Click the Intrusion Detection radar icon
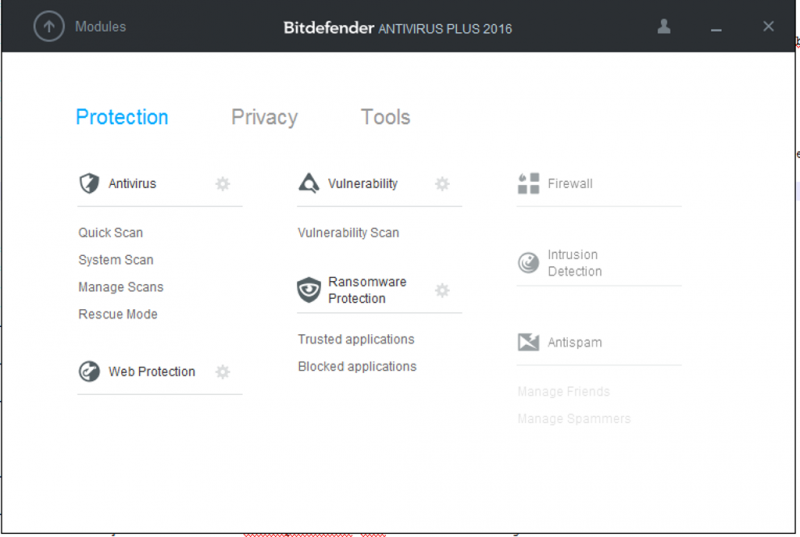Viewport: 800px width, 537px height. pyautogui.click(x=529, y=263)
